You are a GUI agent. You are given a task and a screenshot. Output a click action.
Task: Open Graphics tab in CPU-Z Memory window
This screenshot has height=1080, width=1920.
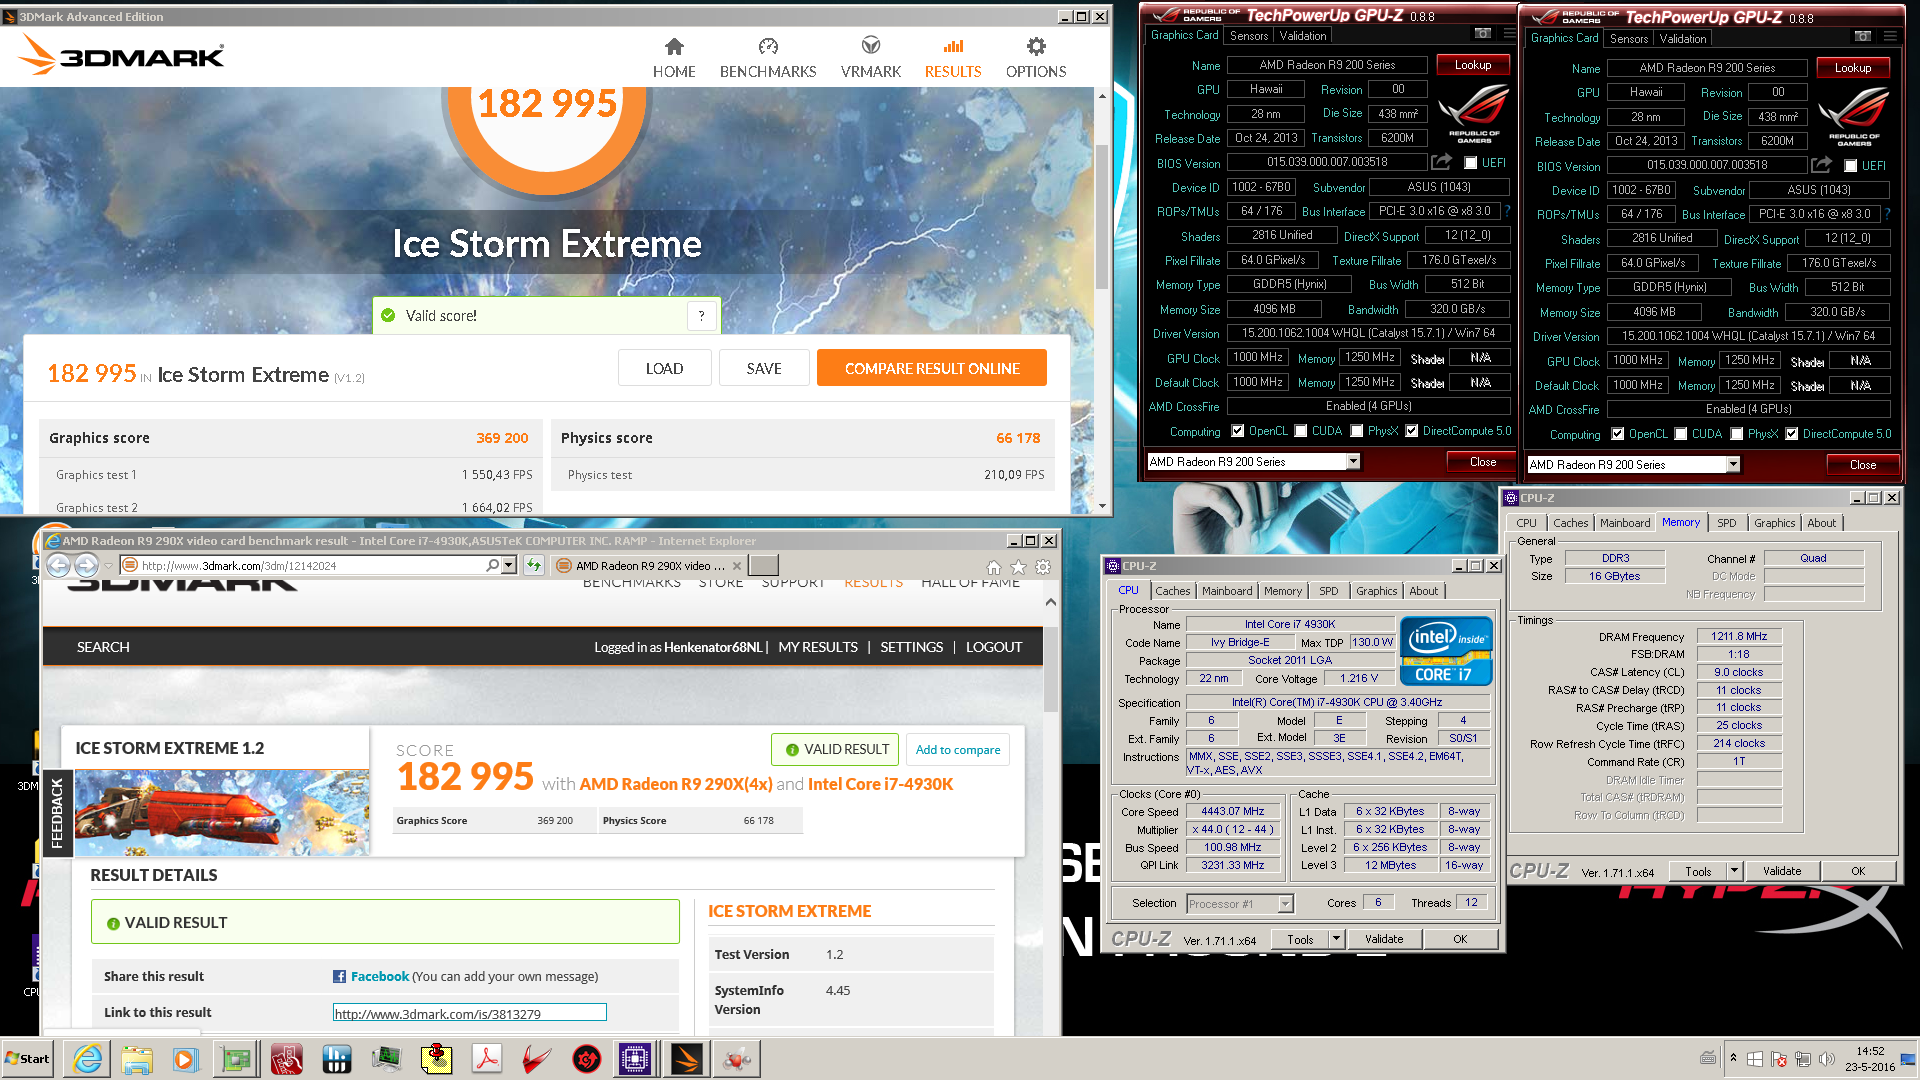pos(1774,523)
